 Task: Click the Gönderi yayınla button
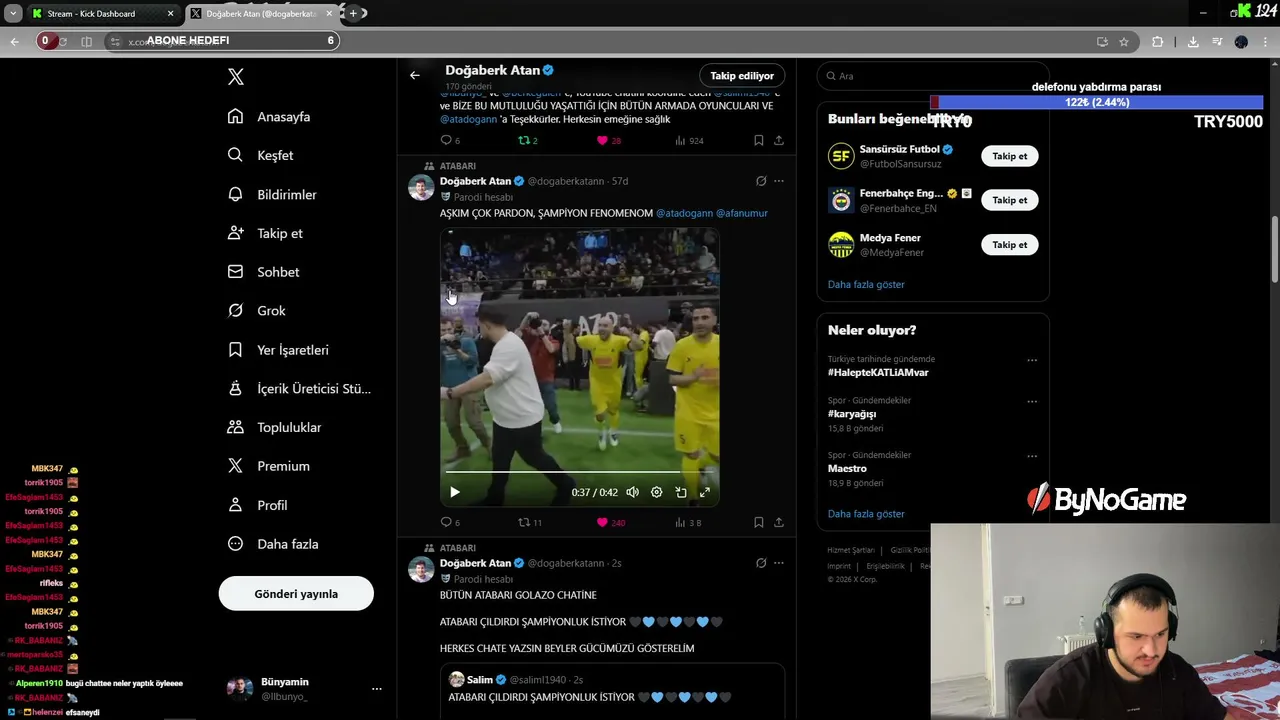click(296, 594)
